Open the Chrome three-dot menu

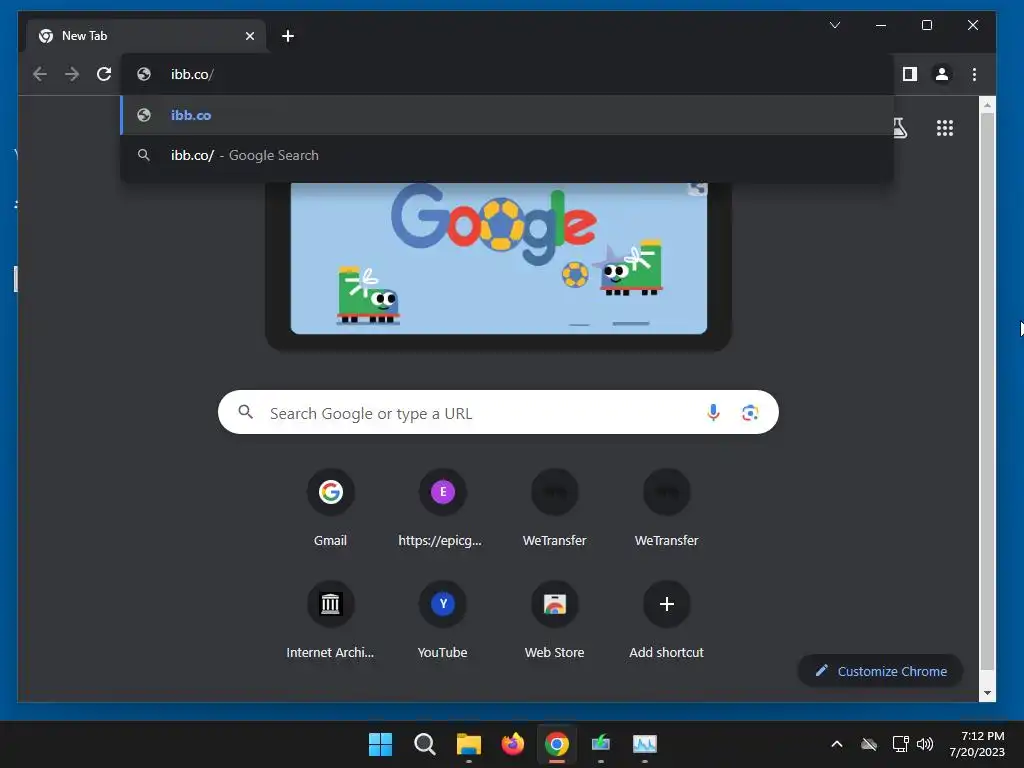pos(974,74)
